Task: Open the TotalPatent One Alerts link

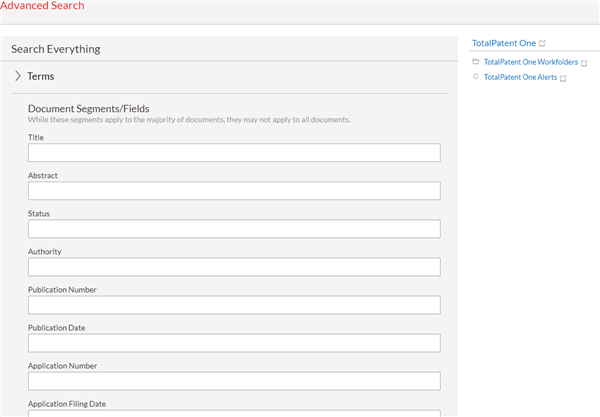Action: 520,77
